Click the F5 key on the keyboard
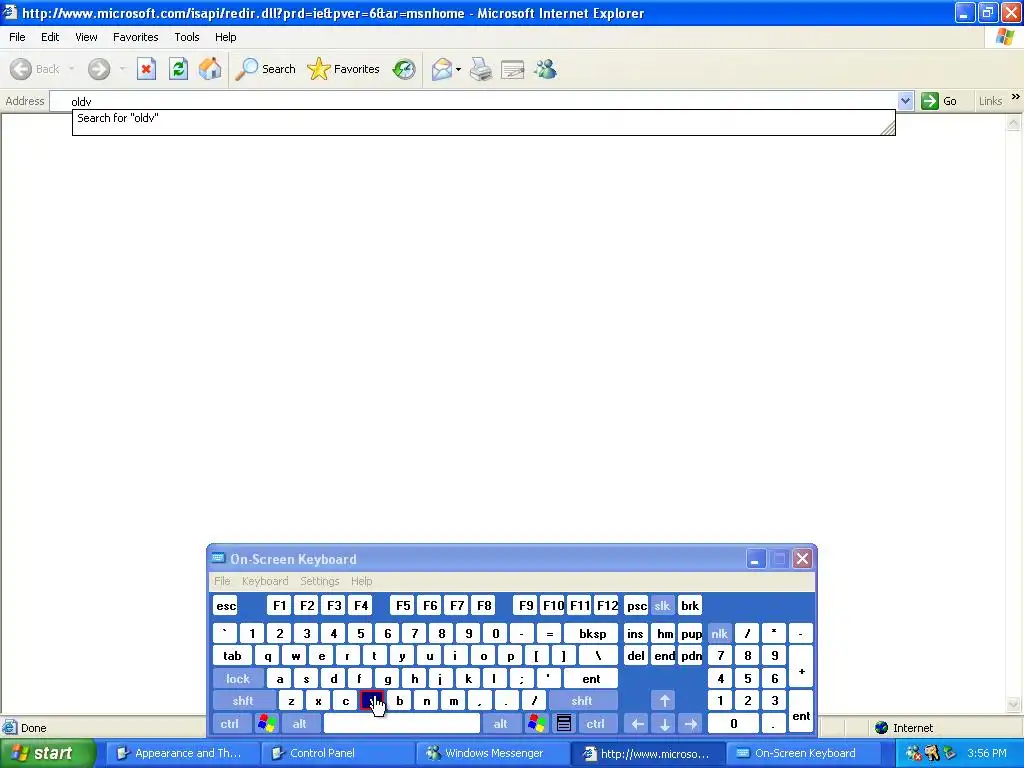 point(404,606)
